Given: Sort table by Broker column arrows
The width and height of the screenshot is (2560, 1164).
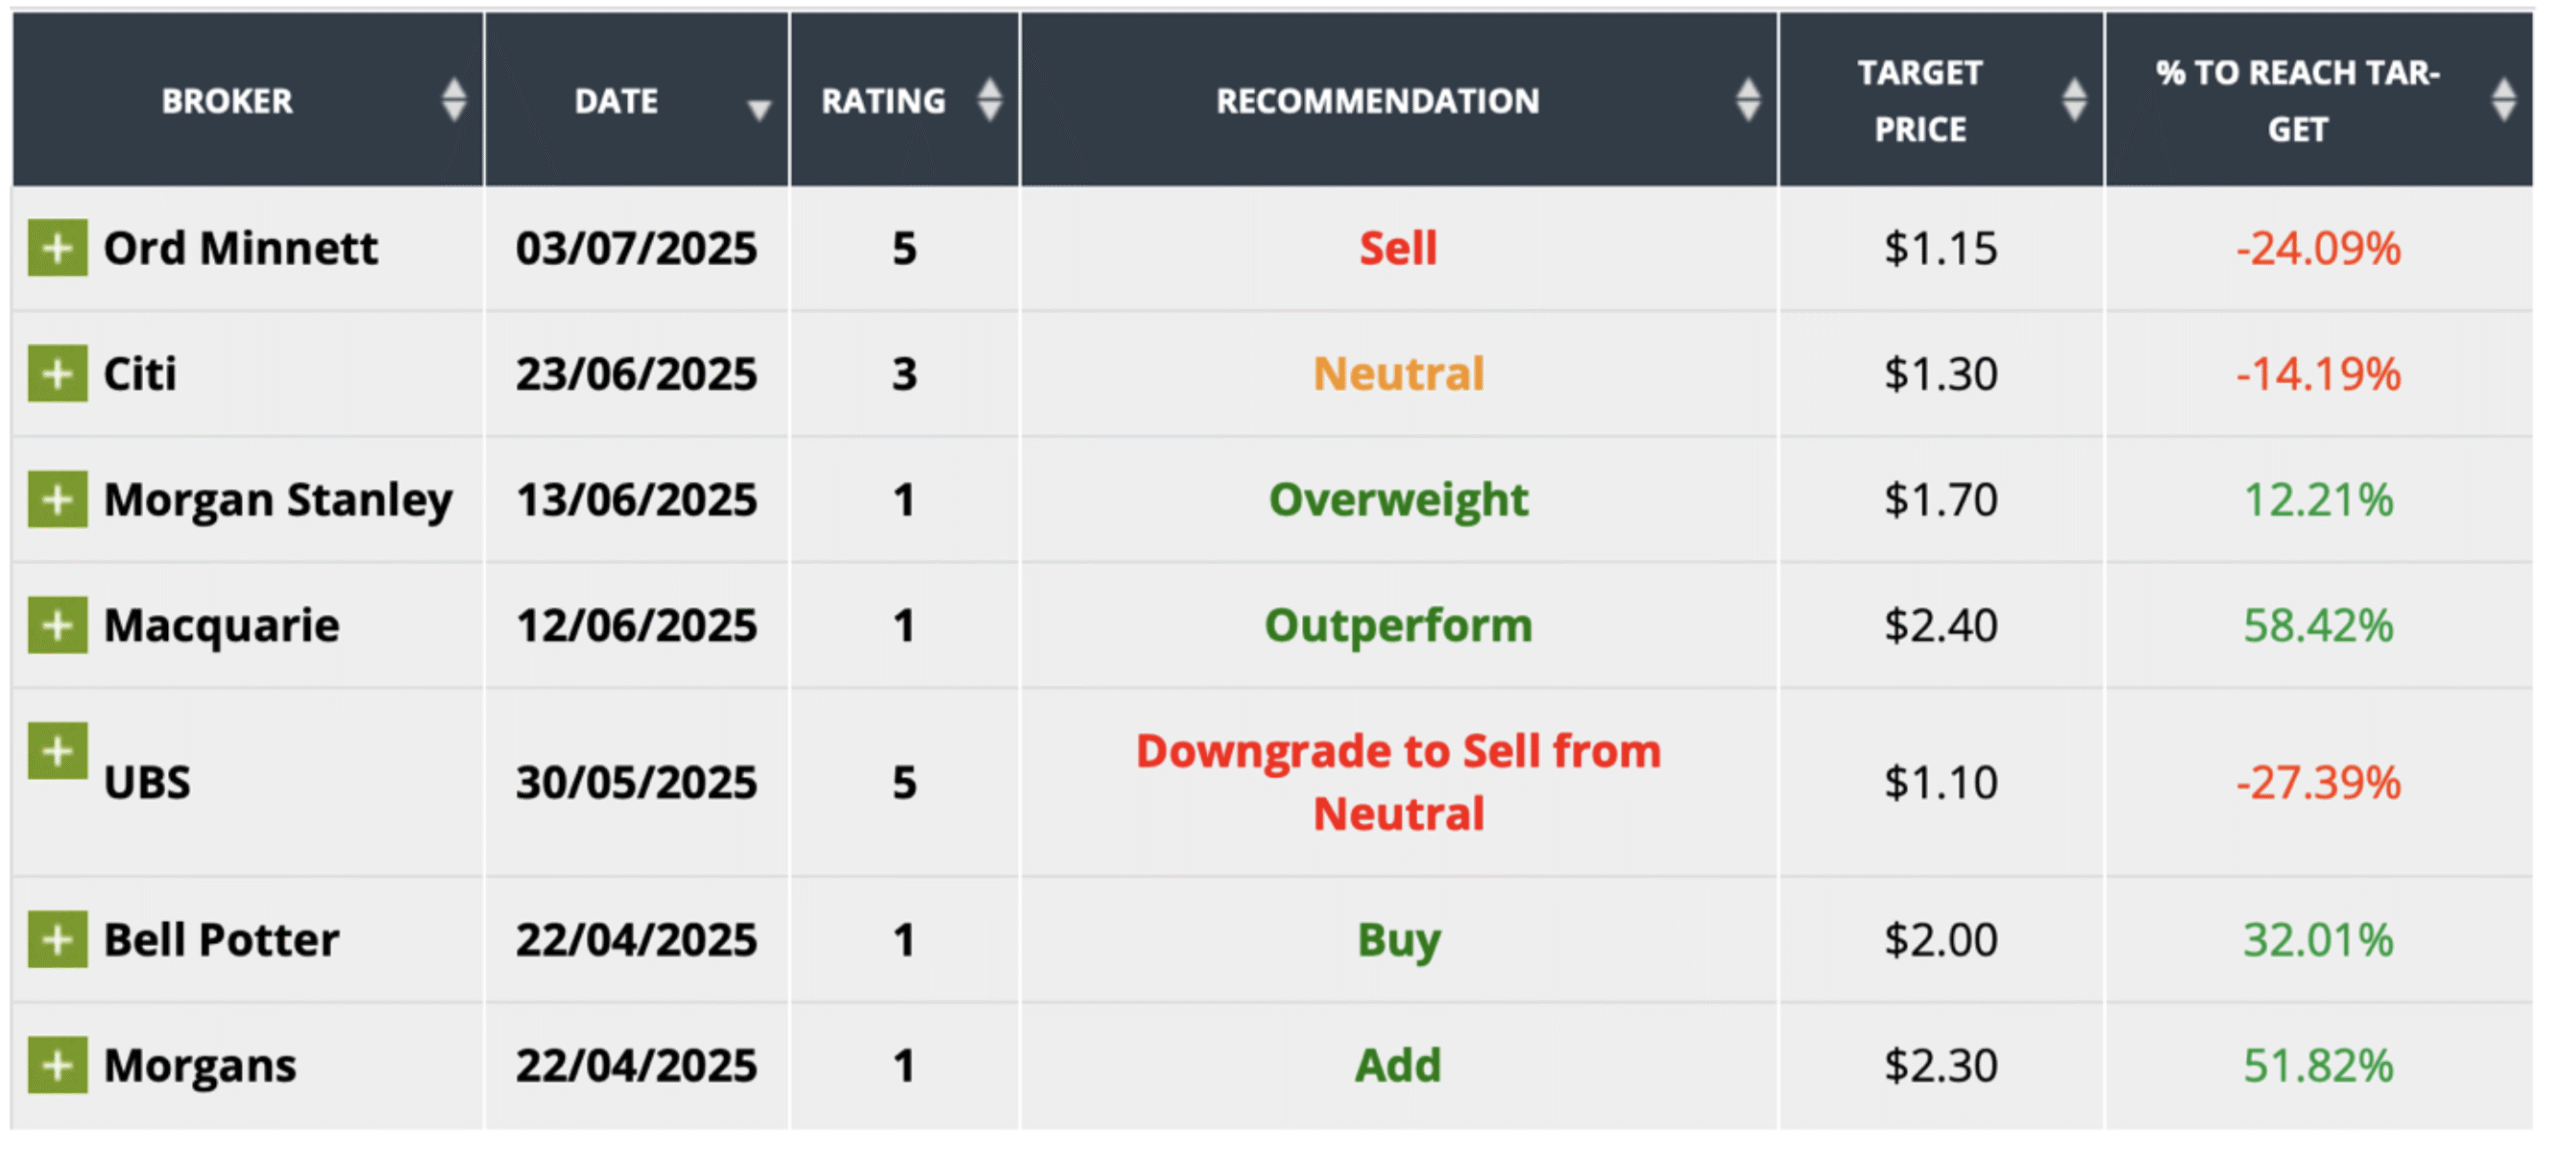Looking at the screenshot, I should [454, 100].
